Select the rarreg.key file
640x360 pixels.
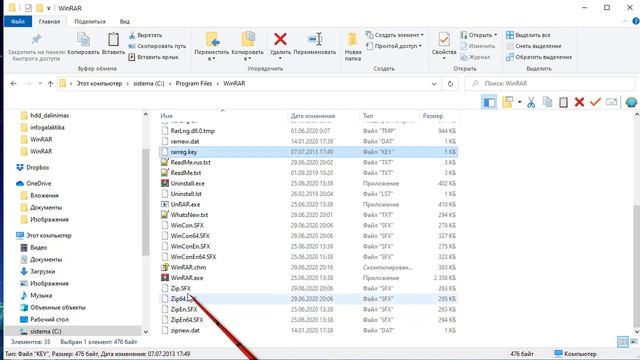pos(308,152)
